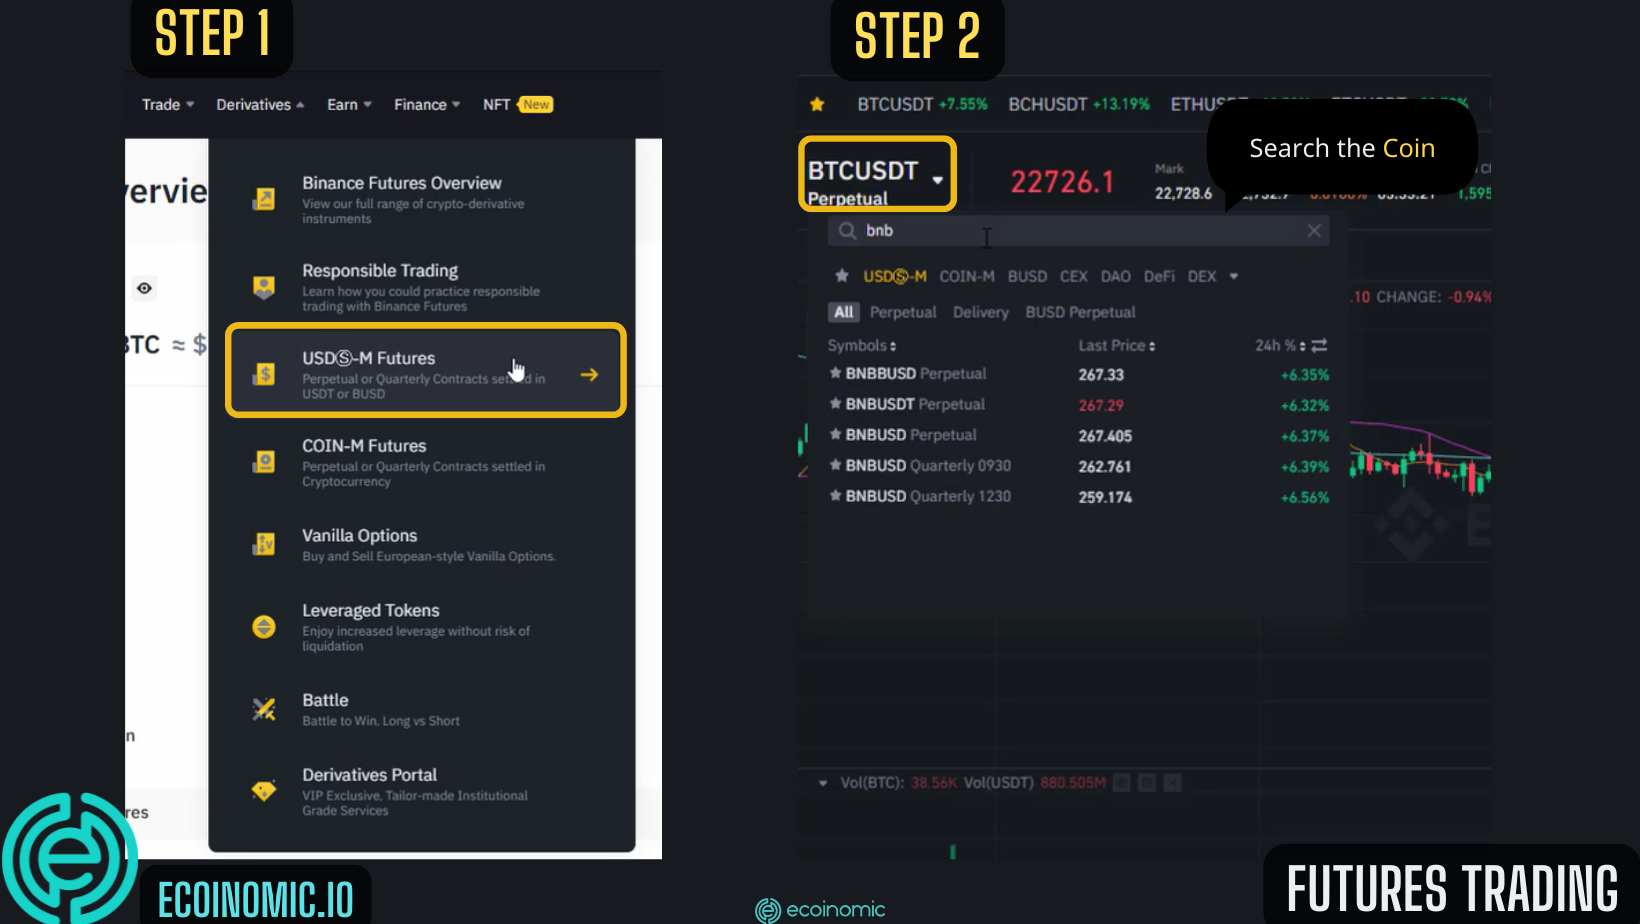This screenshot has width=1640, height=924.
Task: Select the Delivery filter
Action: (981, 313)
